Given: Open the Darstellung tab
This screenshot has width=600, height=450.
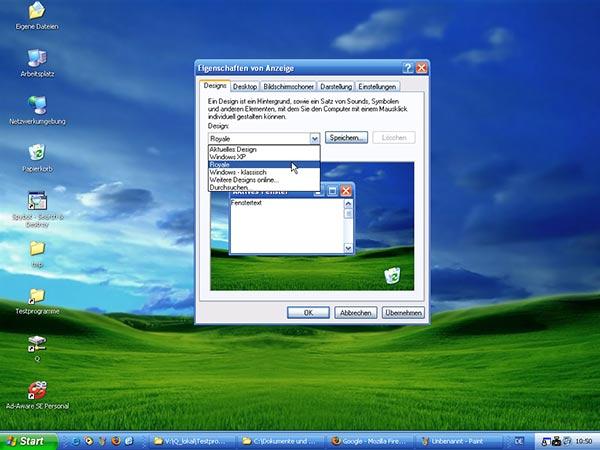Looking at the screenshot, I should tap(336, 87).
